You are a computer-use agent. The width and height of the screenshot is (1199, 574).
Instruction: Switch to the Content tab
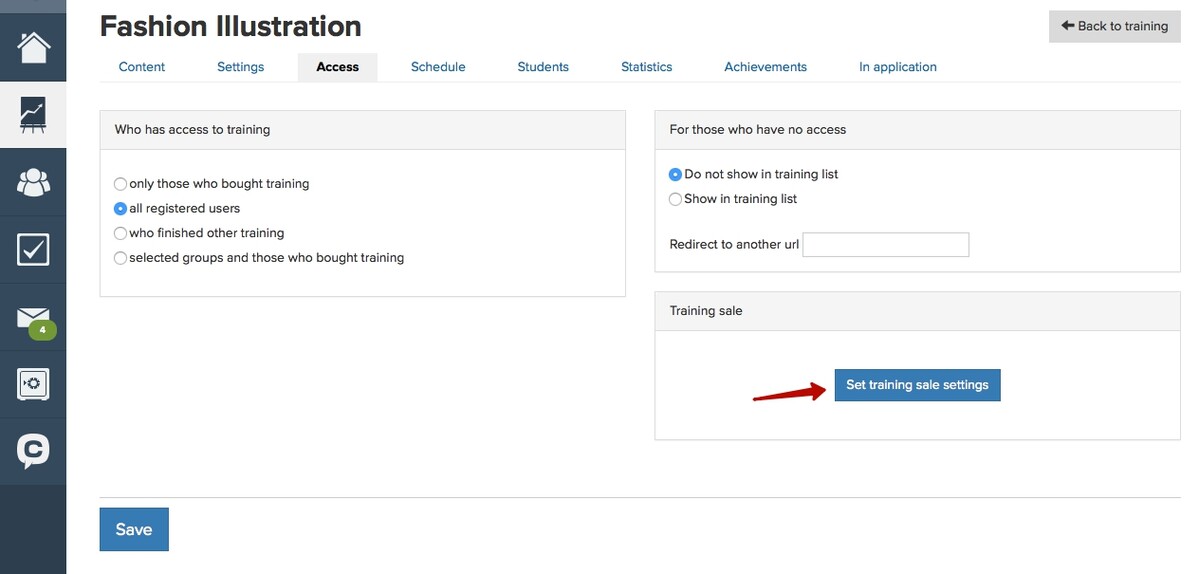(x=141, y=67)
